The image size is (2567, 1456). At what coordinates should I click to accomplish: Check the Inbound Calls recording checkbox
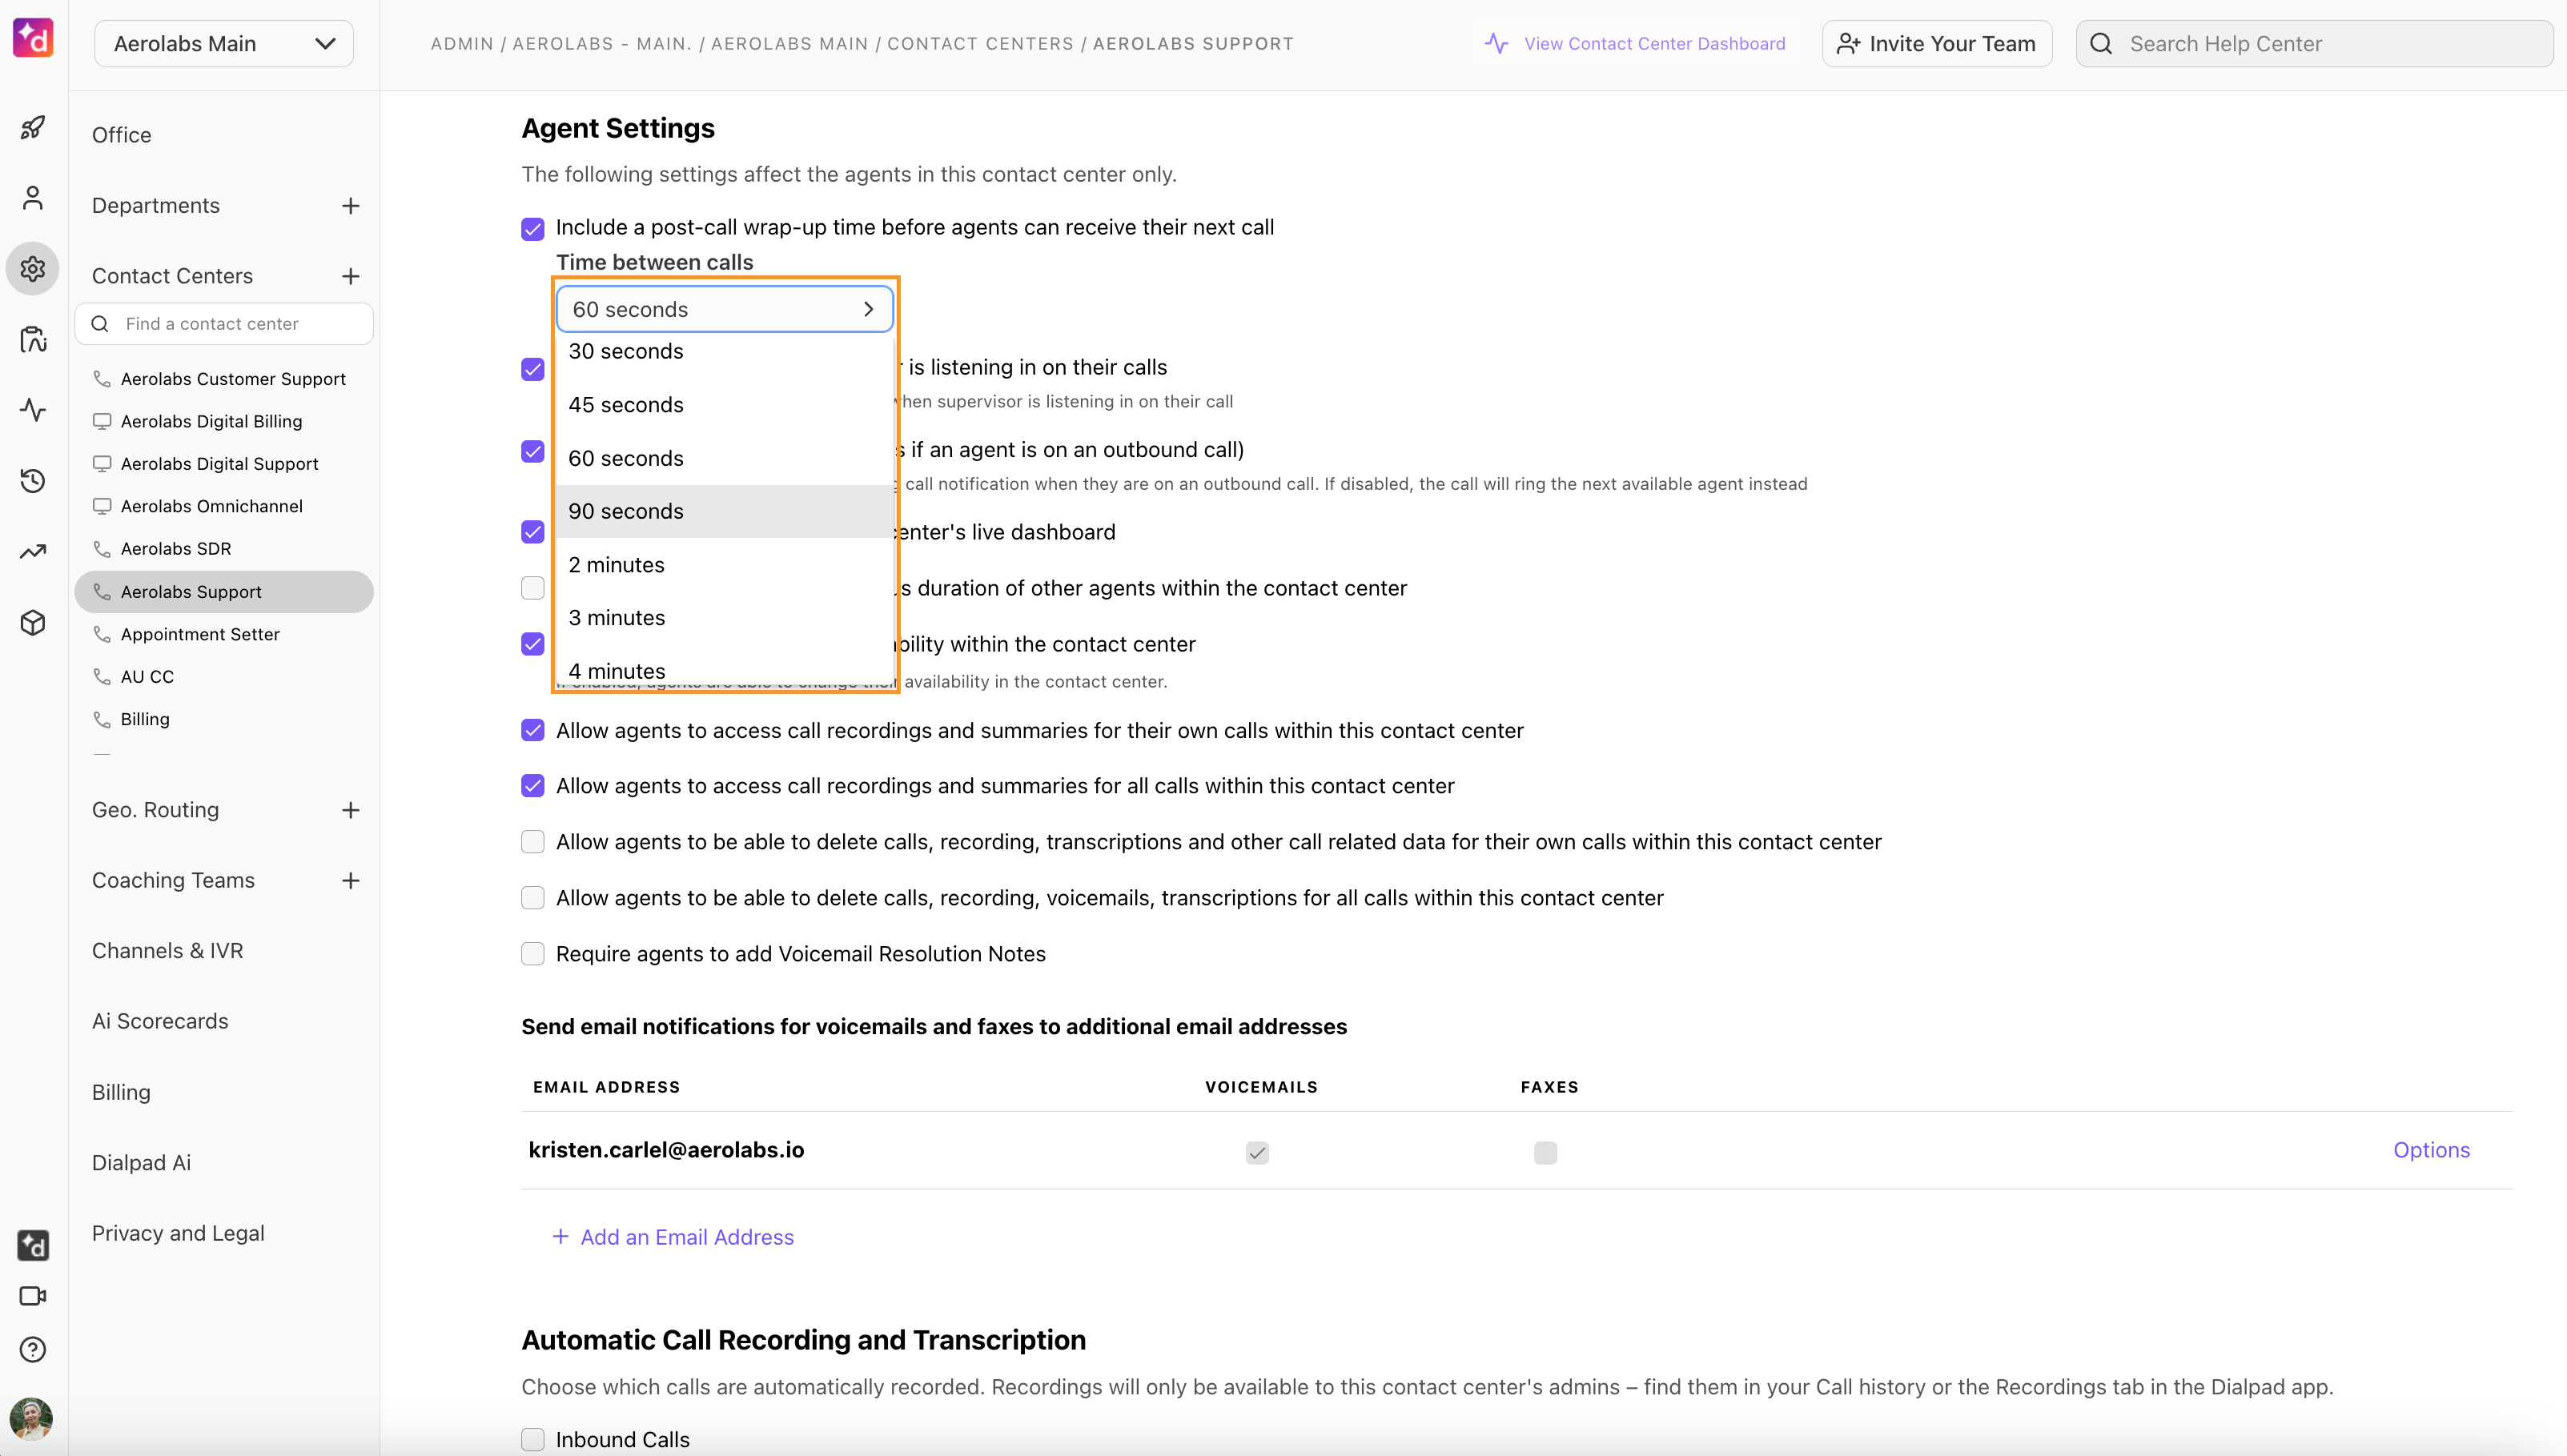pyautogui.click(x=533, y=1440)
